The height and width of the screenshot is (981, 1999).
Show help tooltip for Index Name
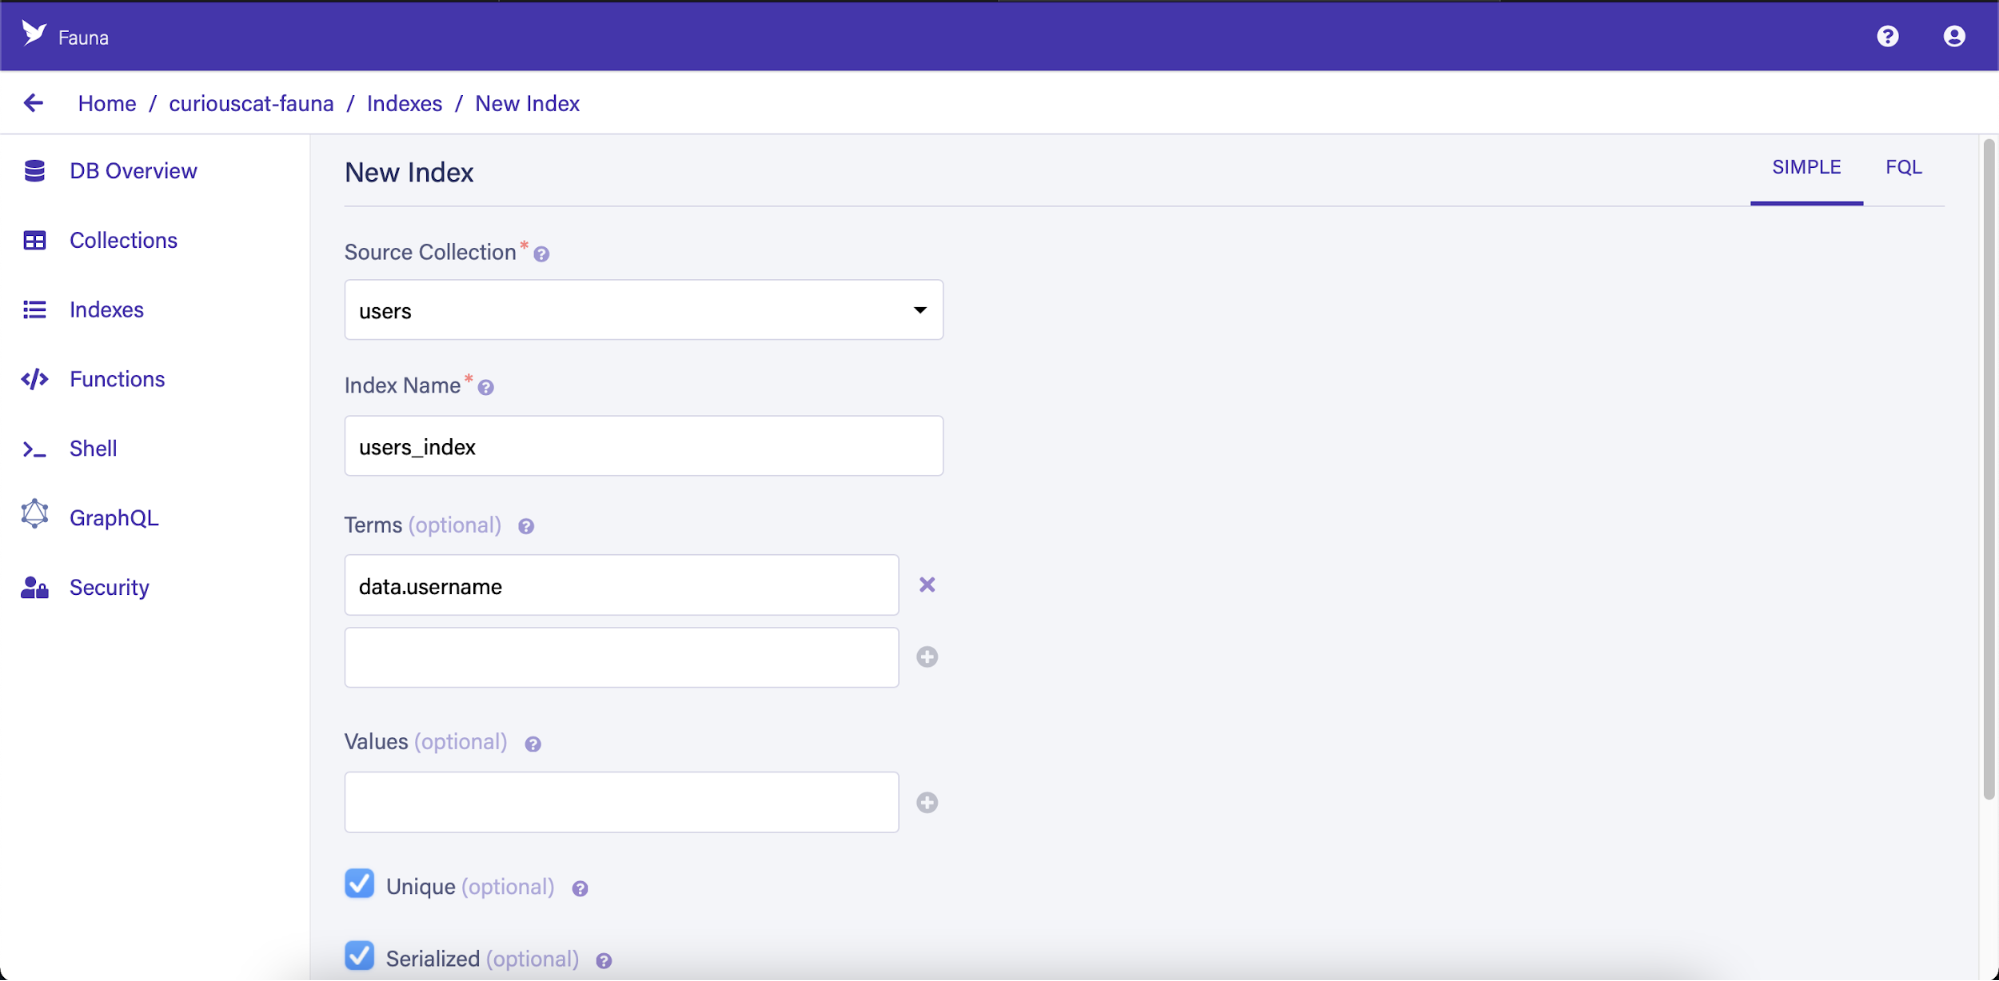tap(486, 387)
